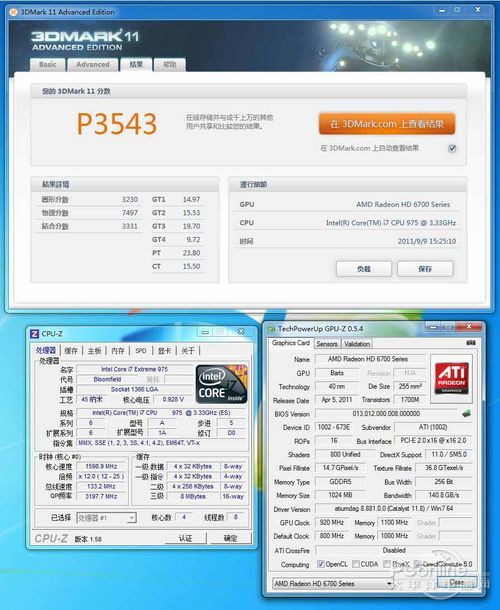
Task: Click the ATI Radeon logo in GPU-Z
Action: click(x=451, y=378)
